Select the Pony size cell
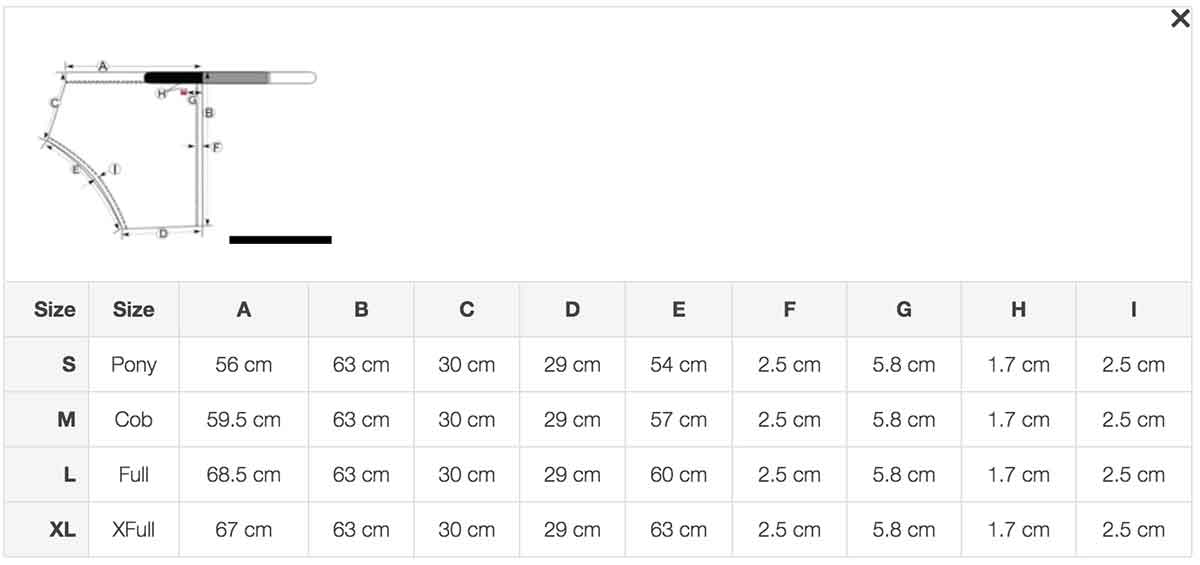This screenshot has width=1200, height=565. pos(134,365)
